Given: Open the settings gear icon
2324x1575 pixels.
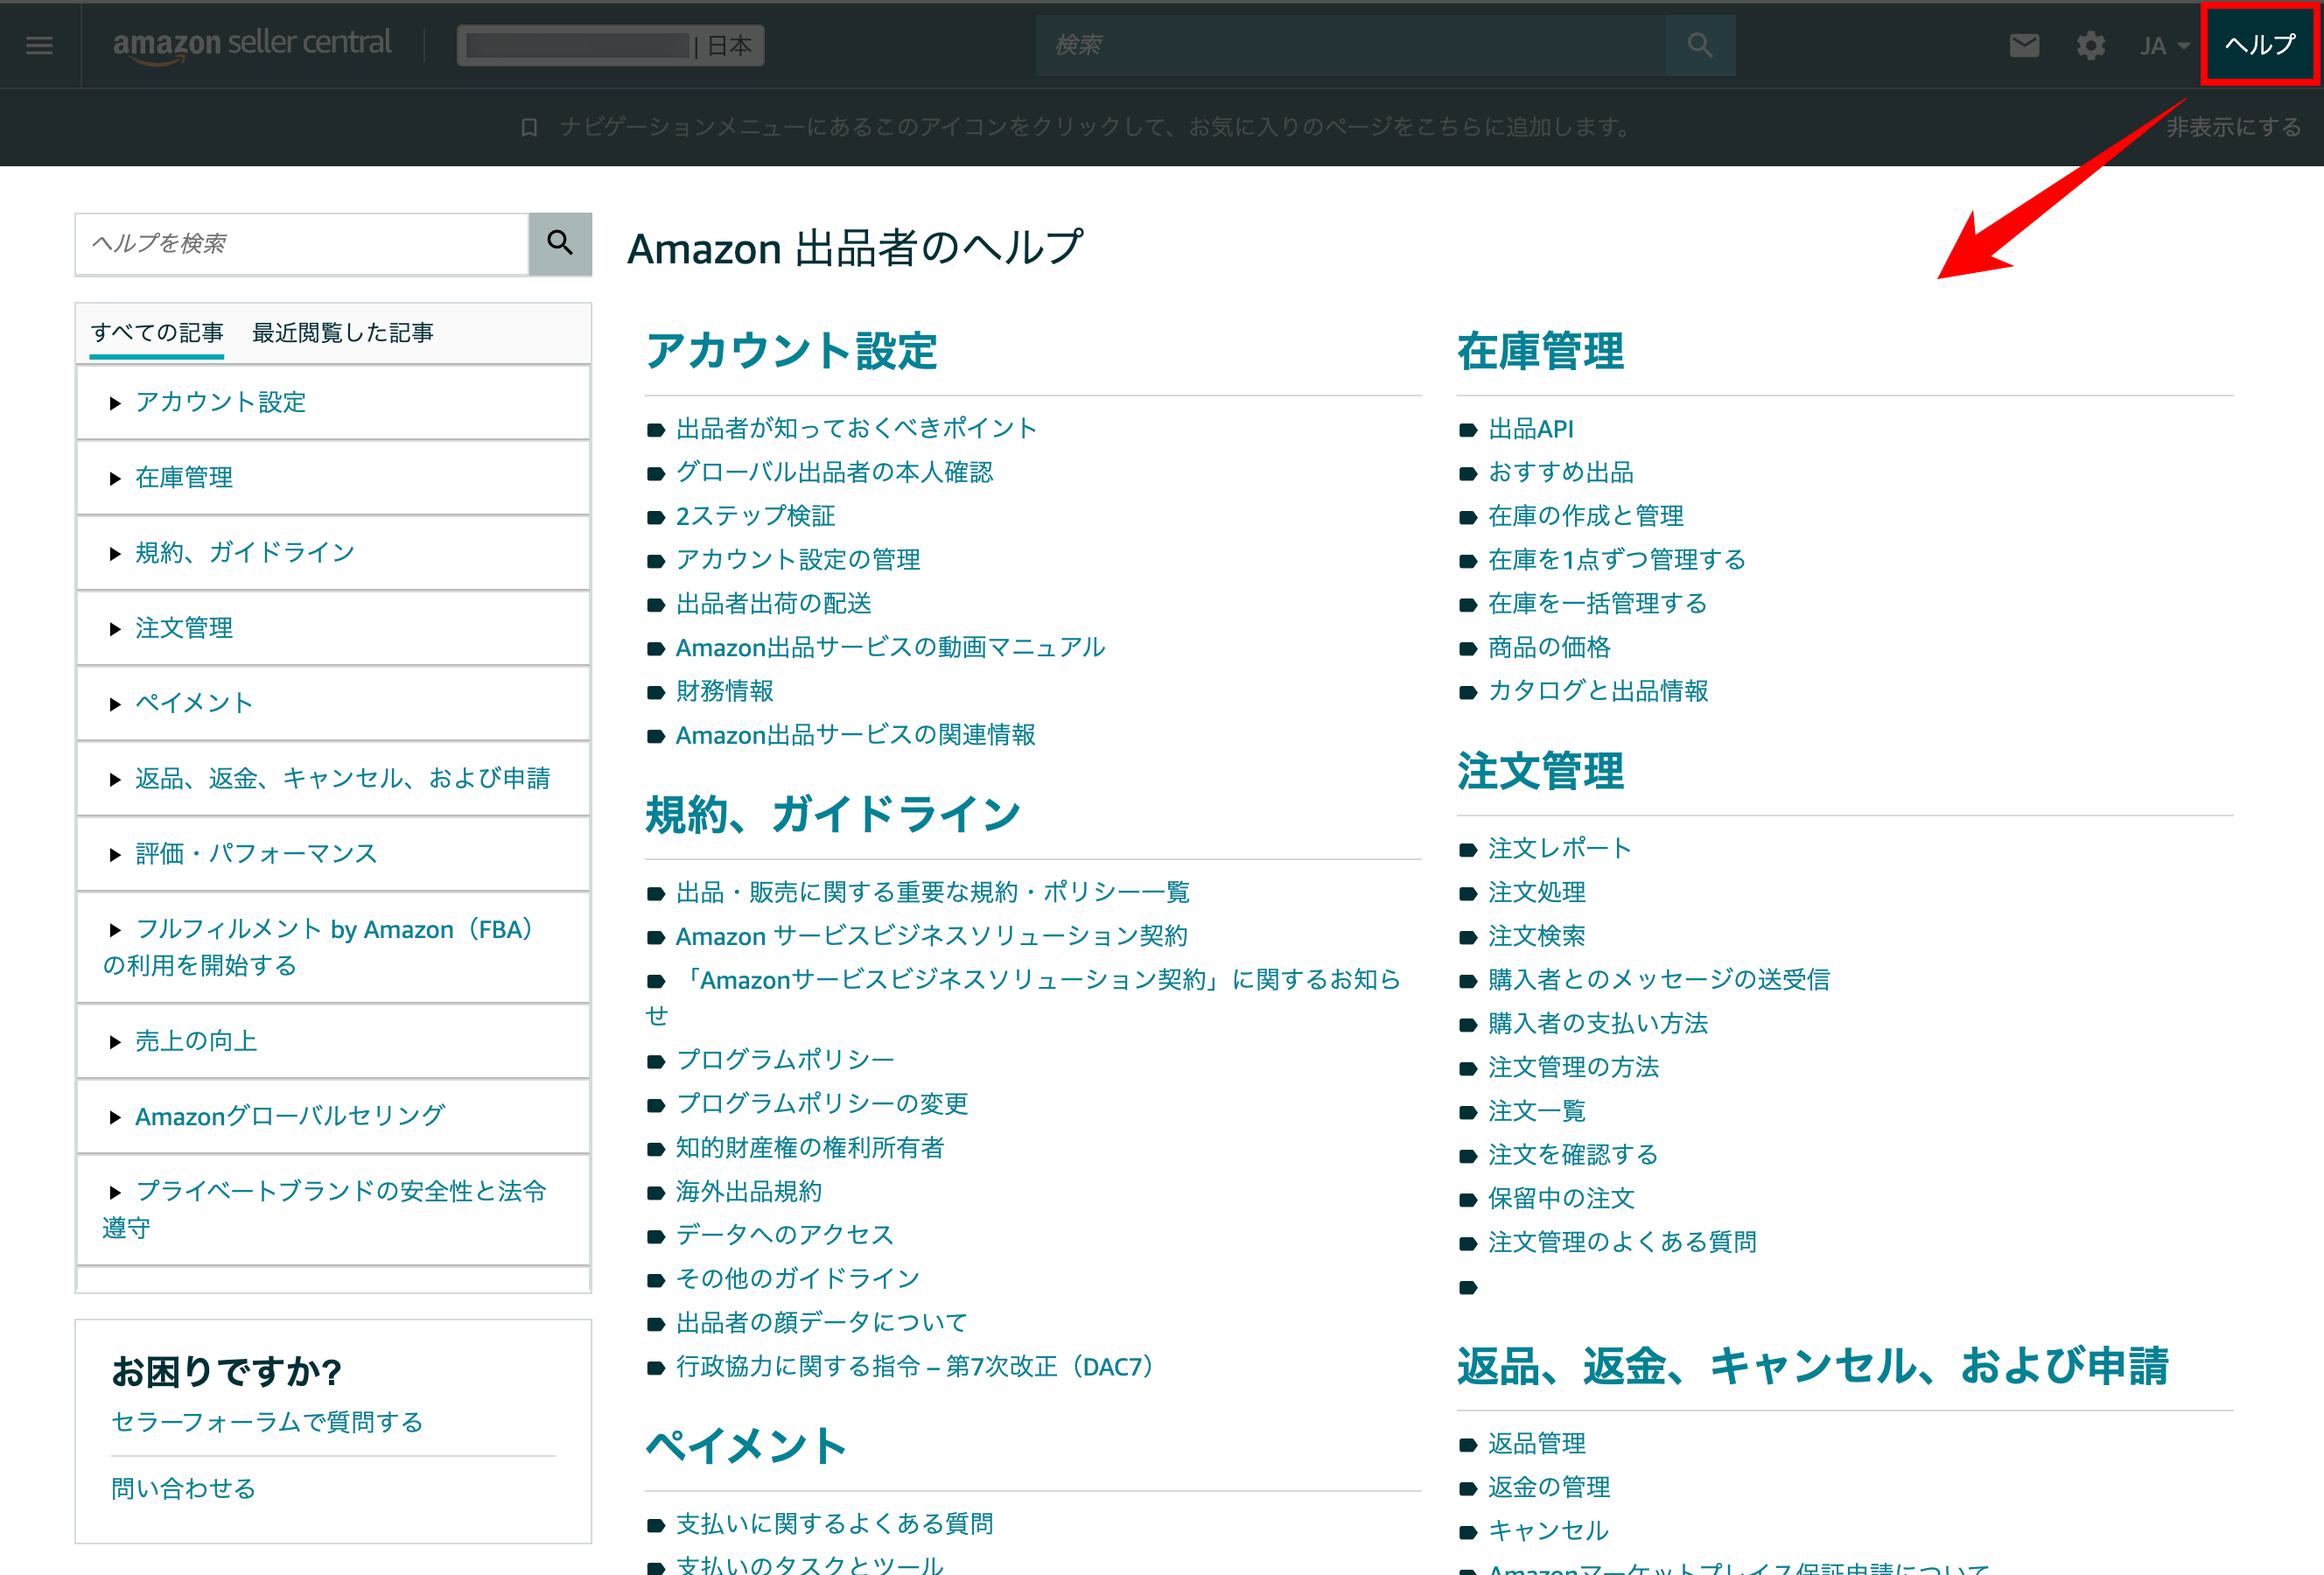Looking at the screenshot, I should click(x=2090, y=45).
